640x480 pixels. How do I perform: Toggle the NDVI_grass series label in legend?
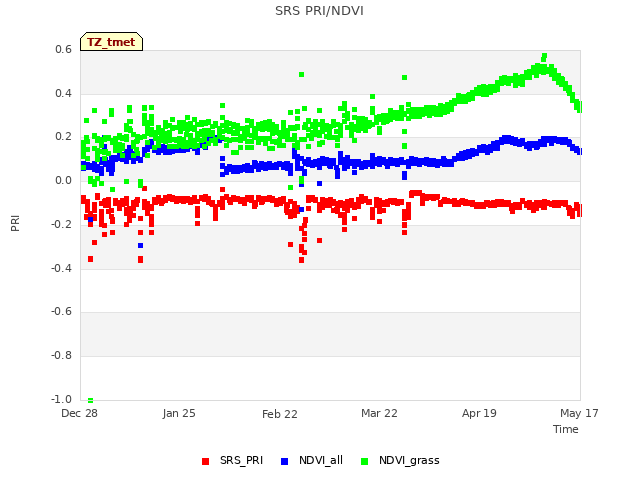coord(409,460)
